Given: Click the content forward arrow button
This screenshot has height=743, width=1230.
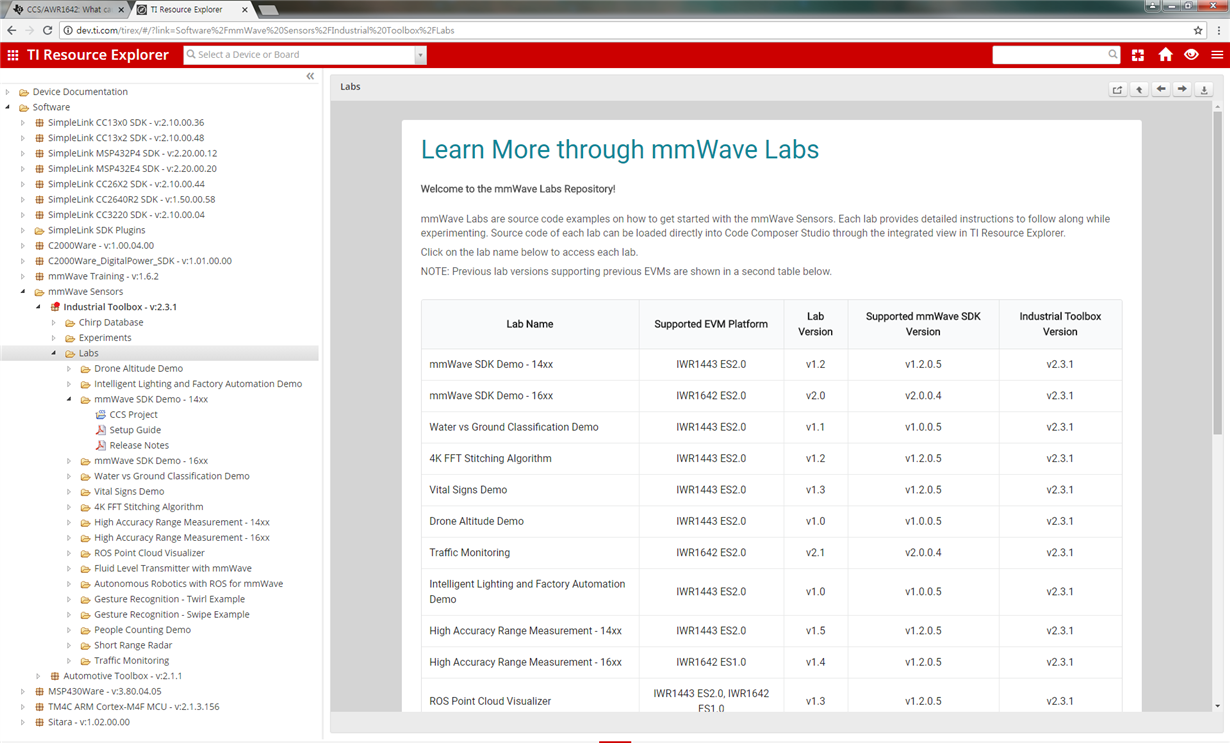Looking at the screenshot, I should tap(1182, 90).
